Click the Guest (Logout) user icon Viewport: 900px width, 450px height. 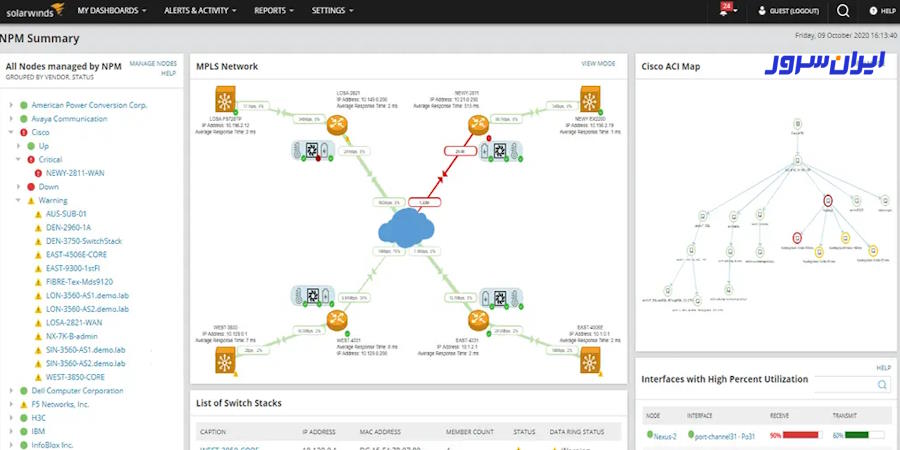tap(762, 10)
